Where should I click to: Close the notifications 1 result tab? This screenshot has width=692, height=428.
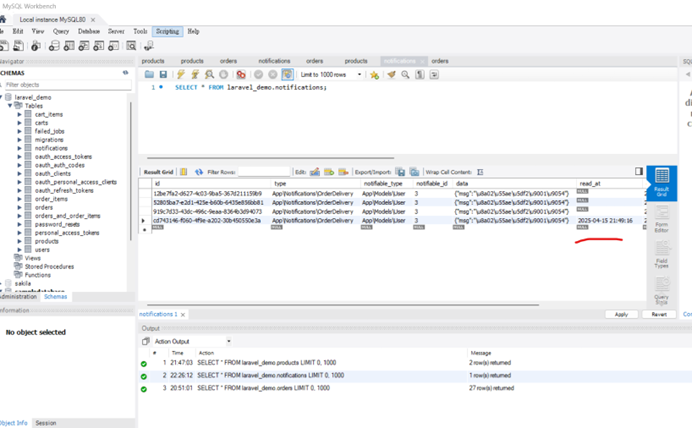tap(183, 315)
